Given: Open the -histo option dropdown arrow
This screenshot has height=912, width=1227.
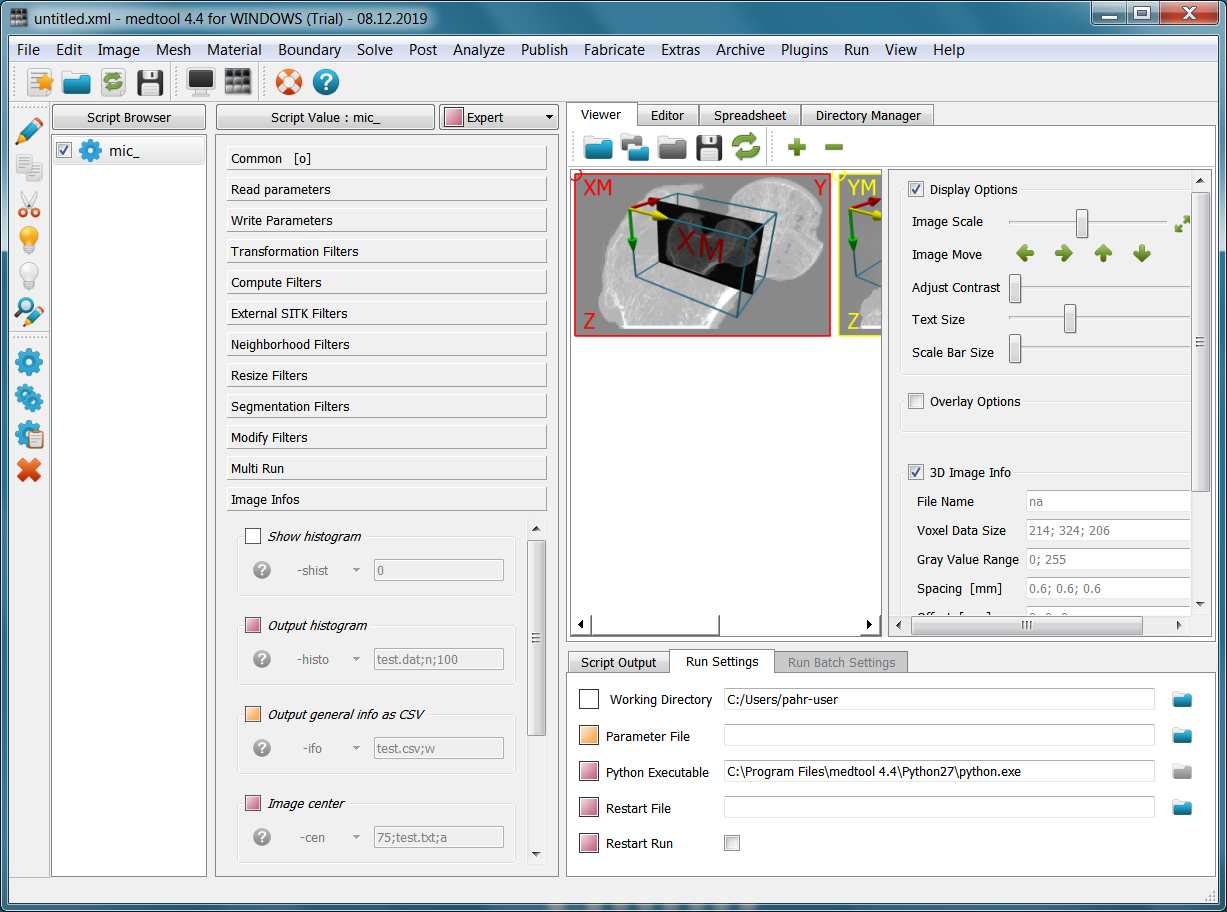Looking at the screenshot, I should pos(356,659).
